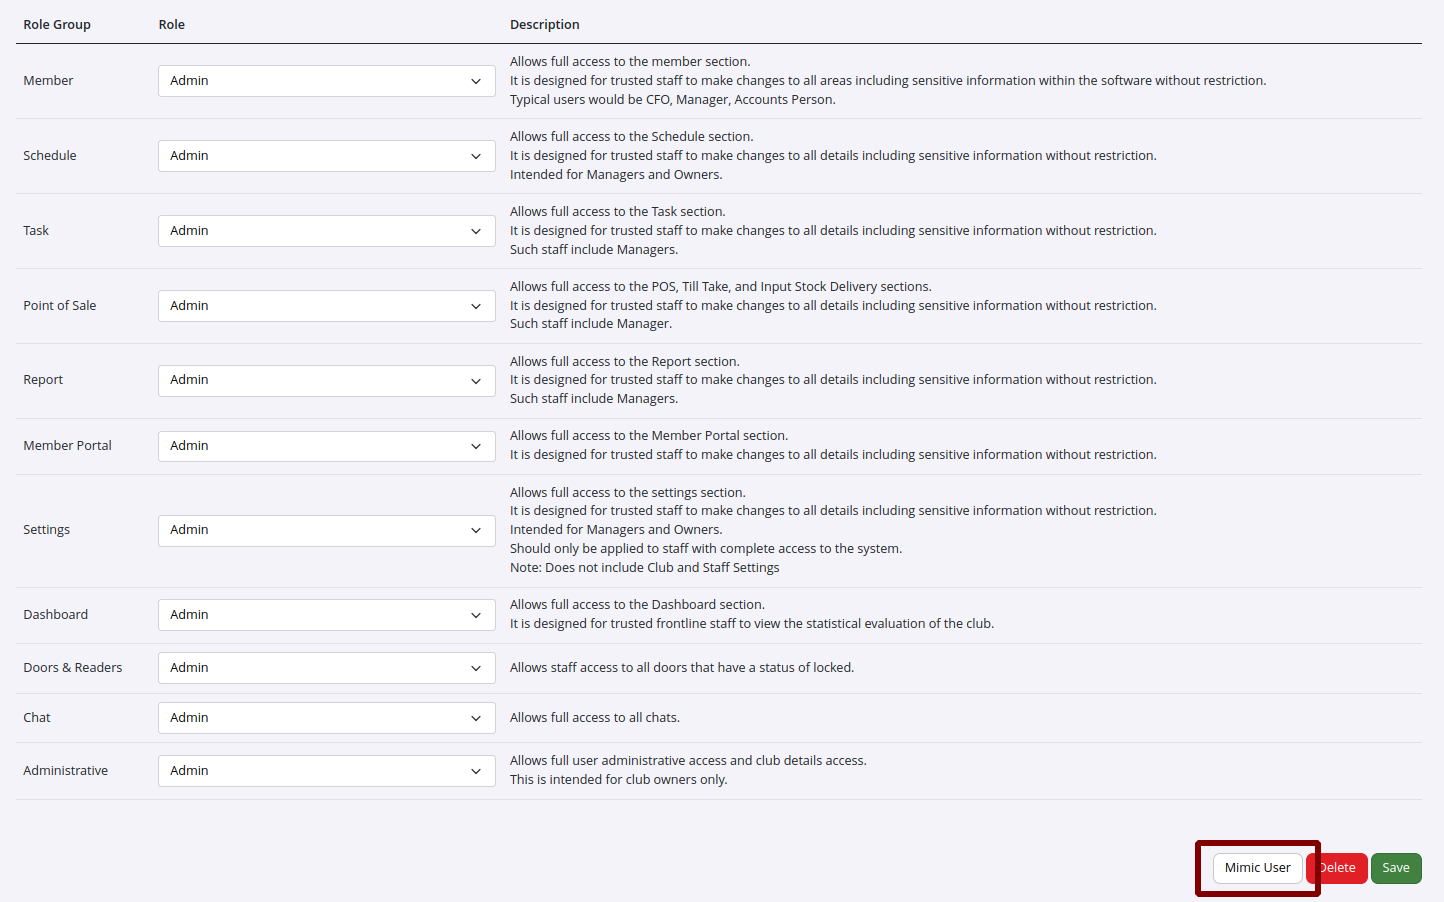The image size is (1444, 902).
Task: Expand the Schedule role dropdown
Action: click(326, 156)
